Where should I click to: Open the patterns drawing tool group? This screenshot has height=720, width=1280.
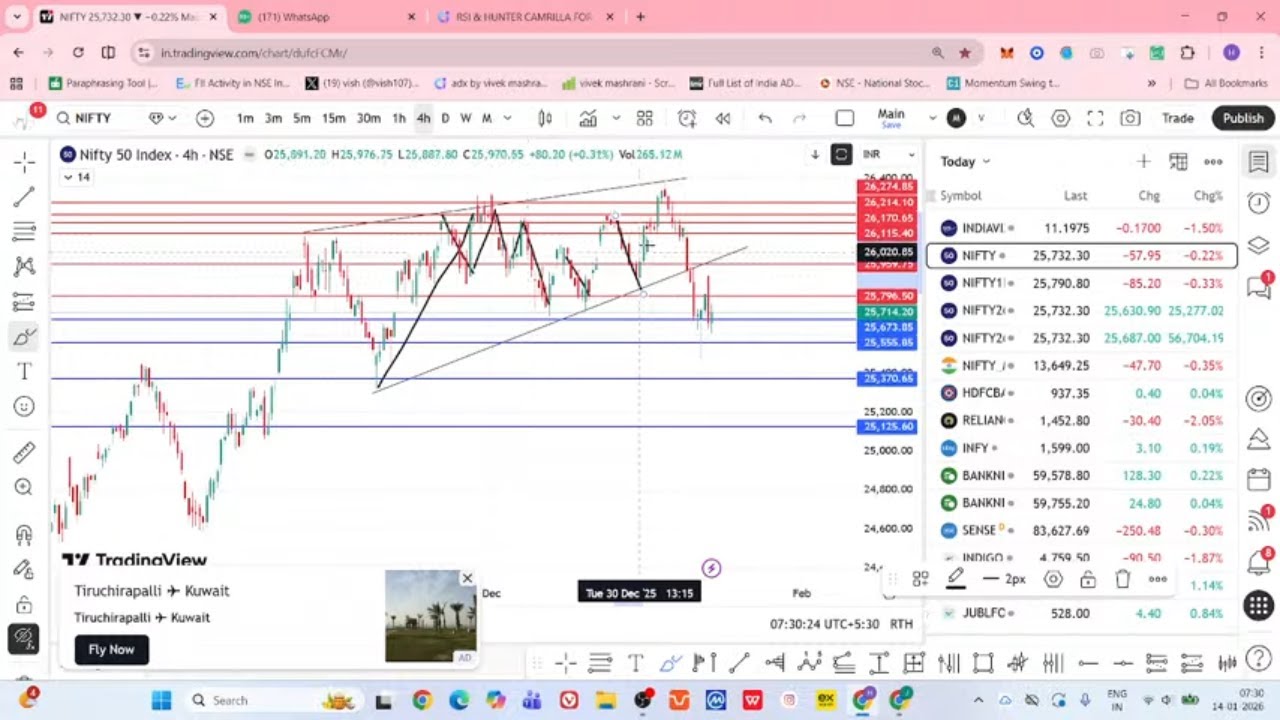coord(24,266)
